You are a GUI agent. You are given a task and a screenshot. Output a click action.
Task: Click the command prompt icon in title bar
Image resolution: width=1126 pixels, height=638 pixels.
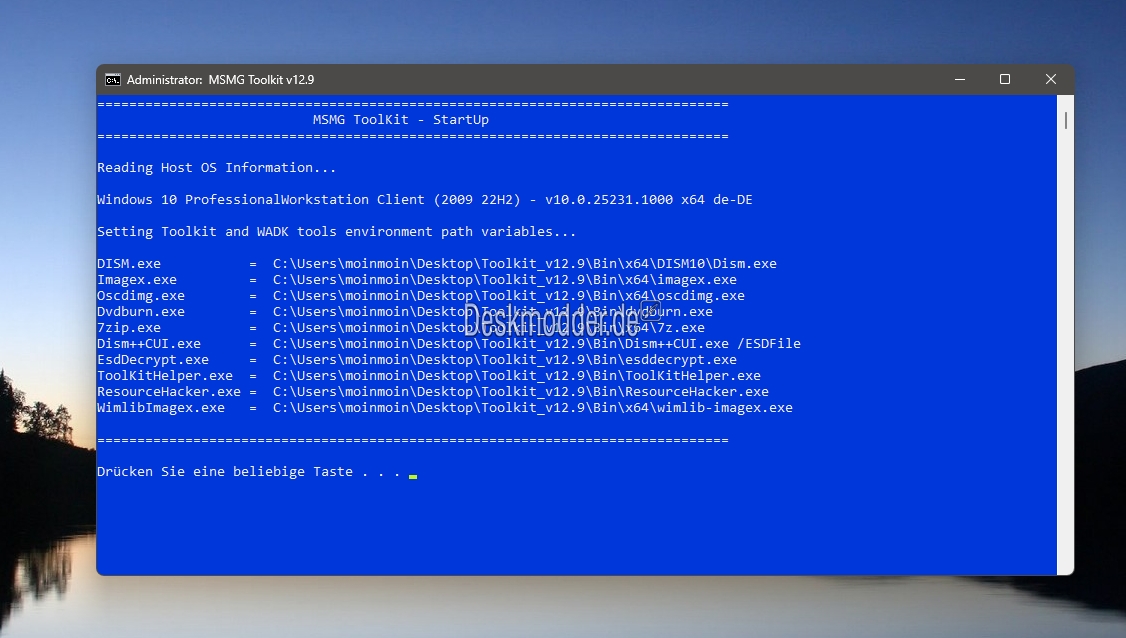(113, 80)
